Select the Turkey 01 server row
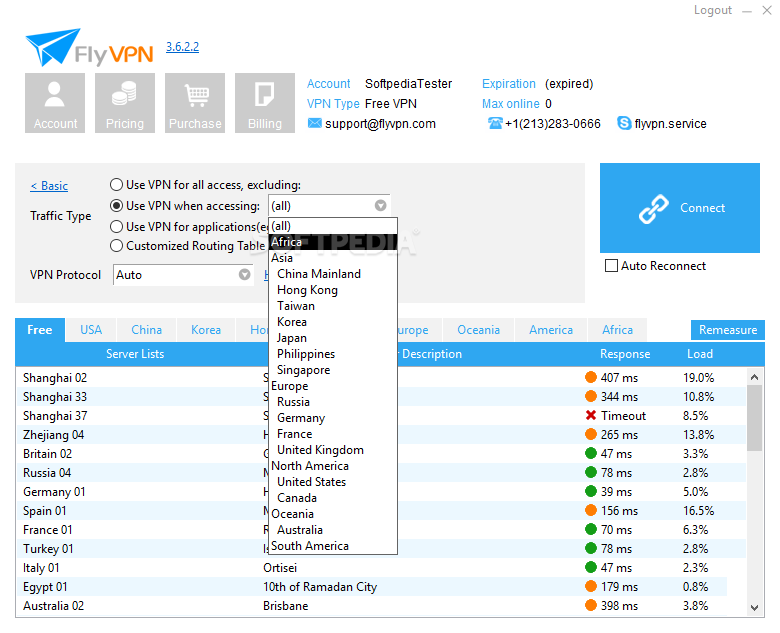Viewport: 780px width, 633px height. [381, 548]
